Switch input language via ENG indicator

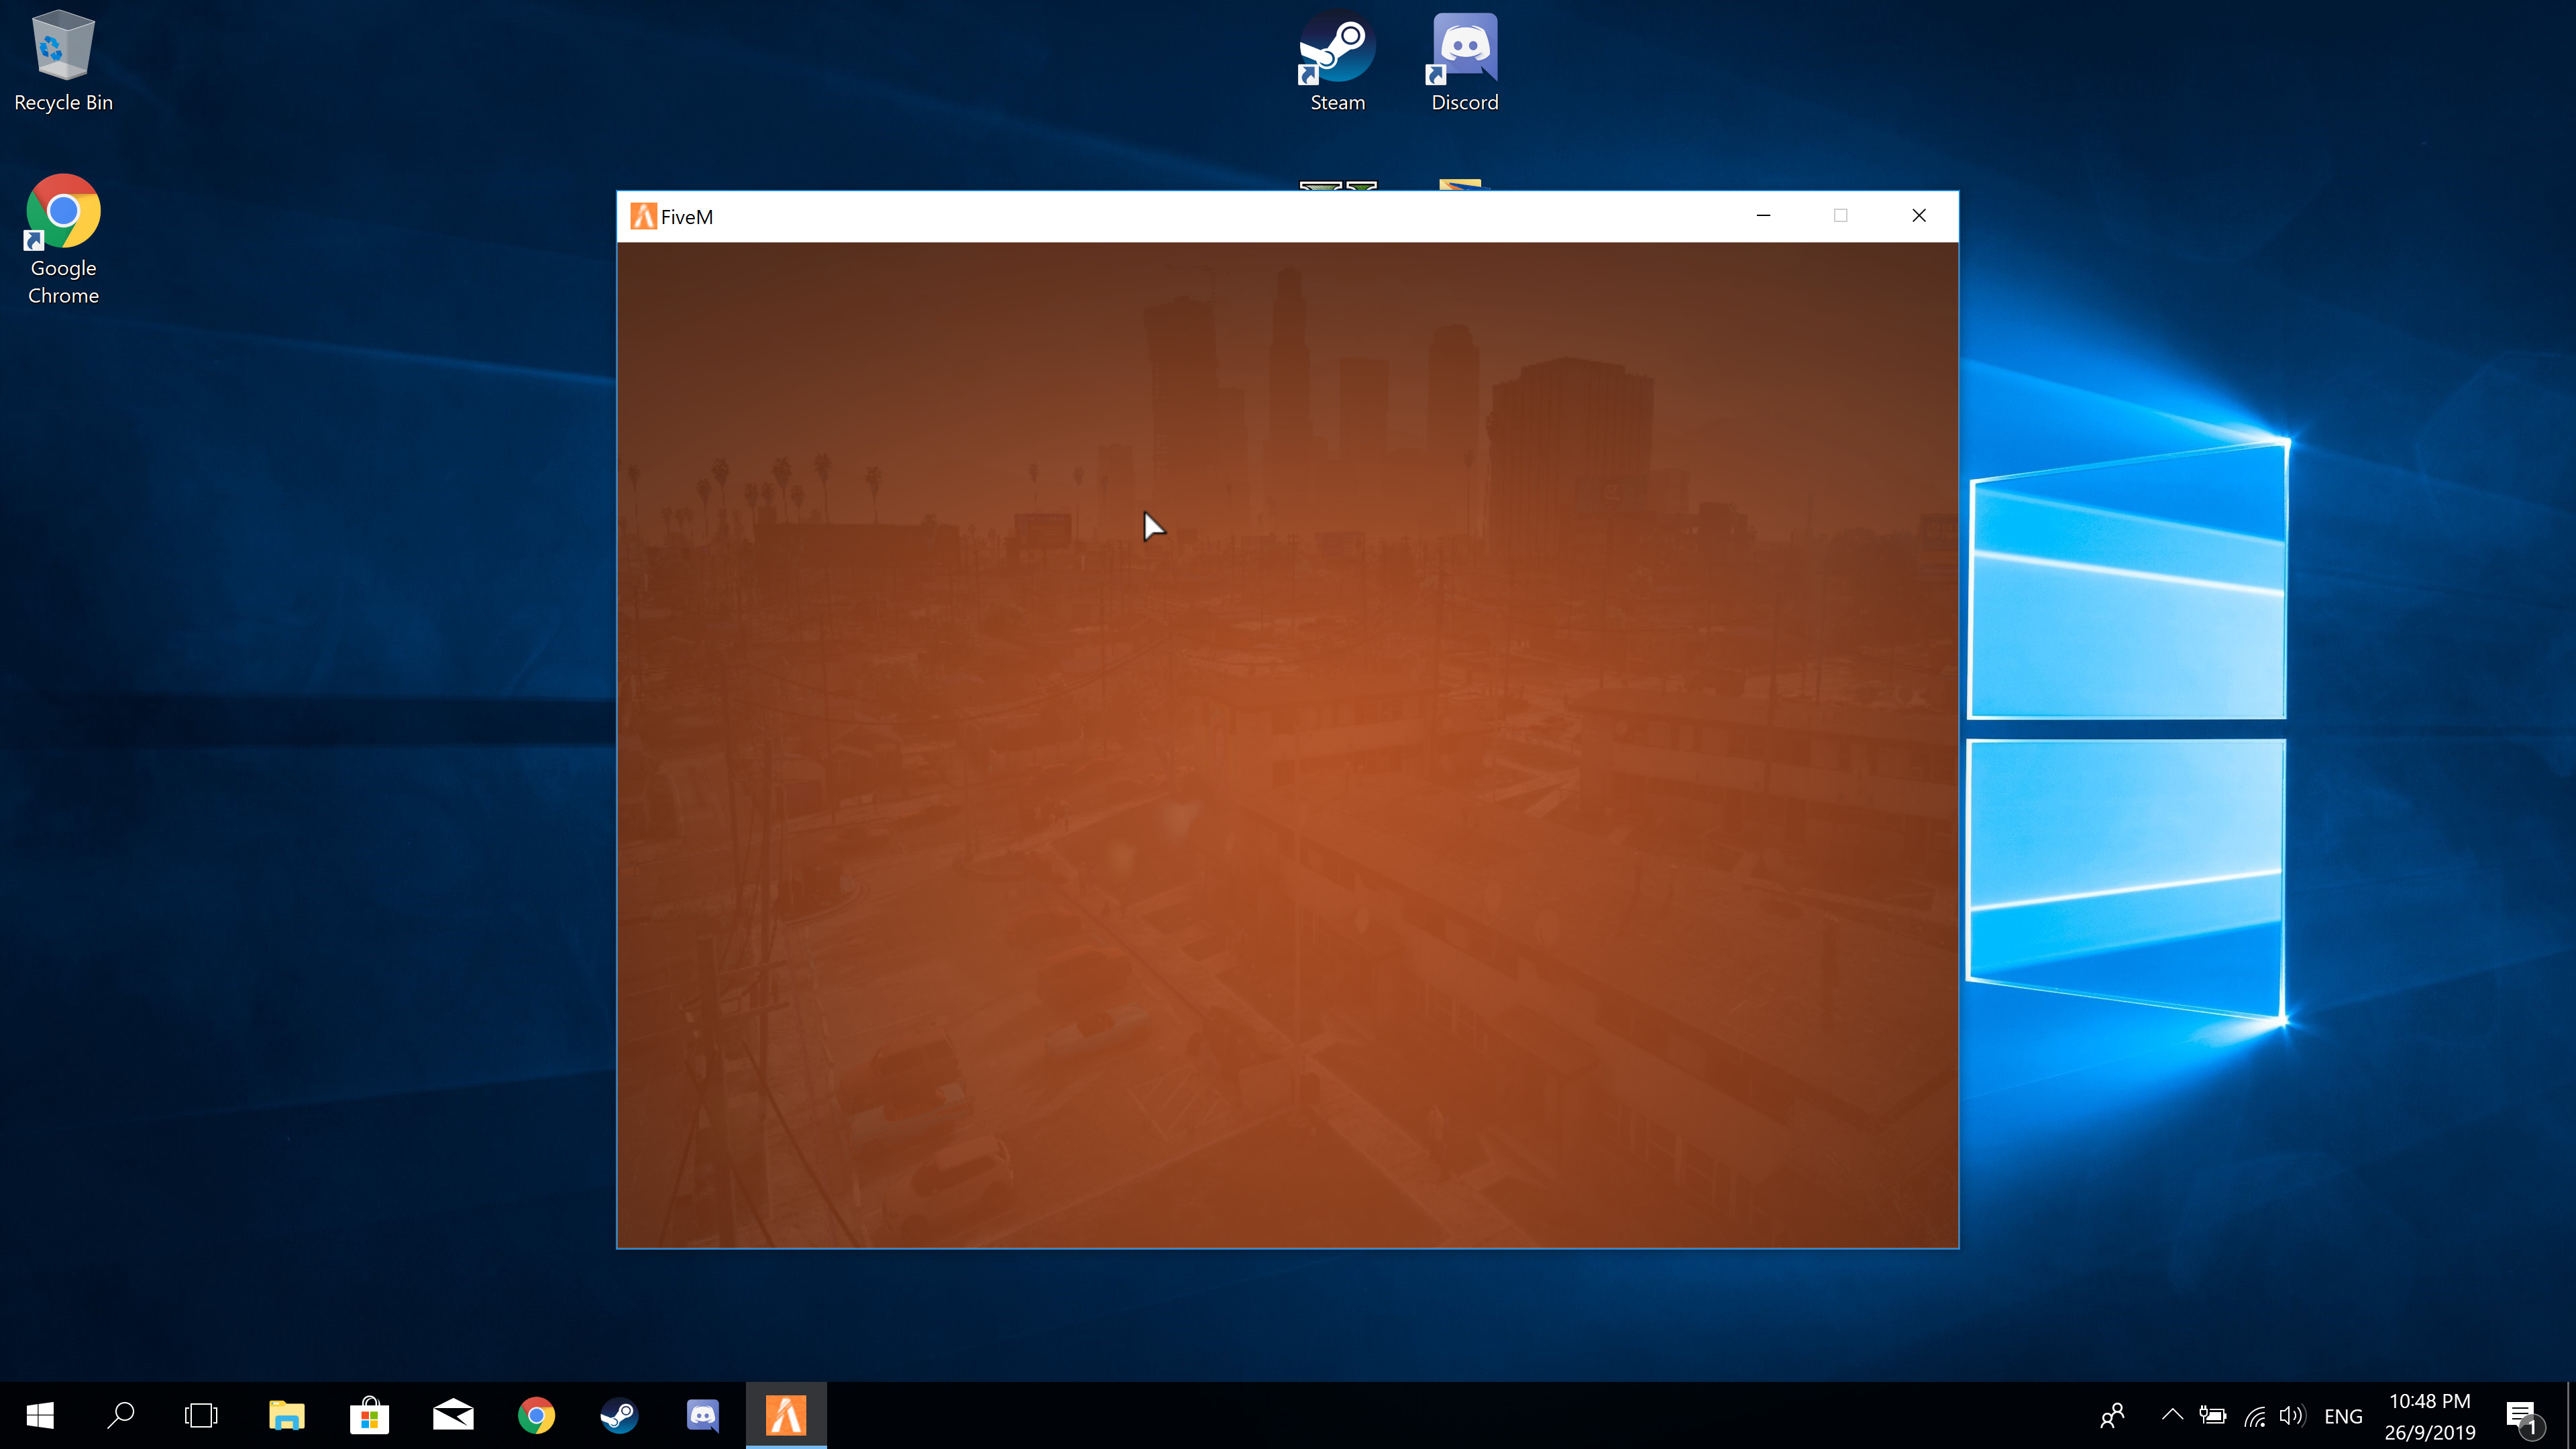click(x=2342, y=1416)
